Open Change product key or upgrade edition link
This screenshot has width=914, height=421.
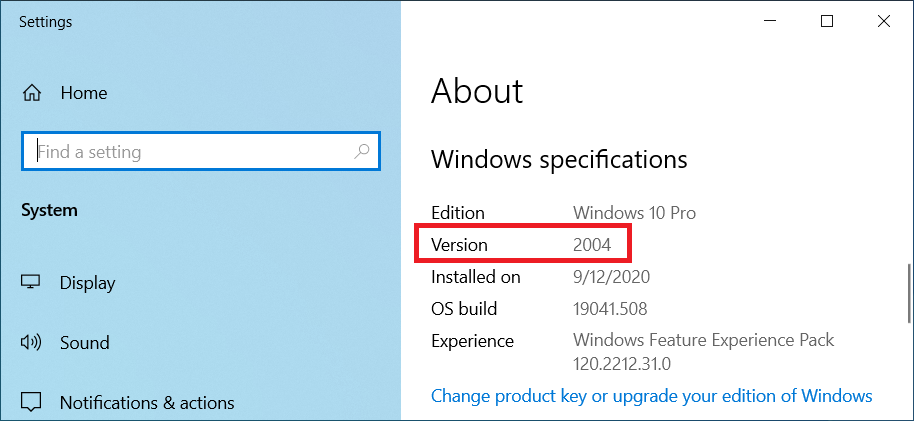coord(652,396)
